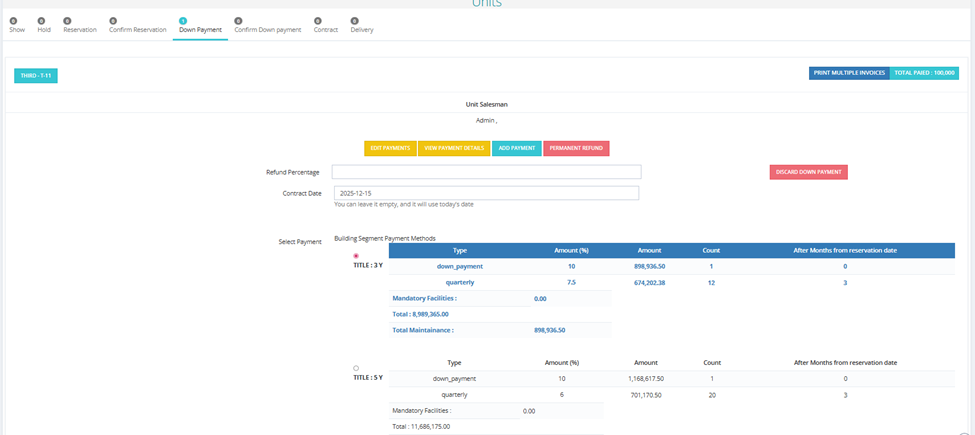Click the THIRD - T-11 unit badge
The image size is (975, 435).
click(x=35, y=76)
